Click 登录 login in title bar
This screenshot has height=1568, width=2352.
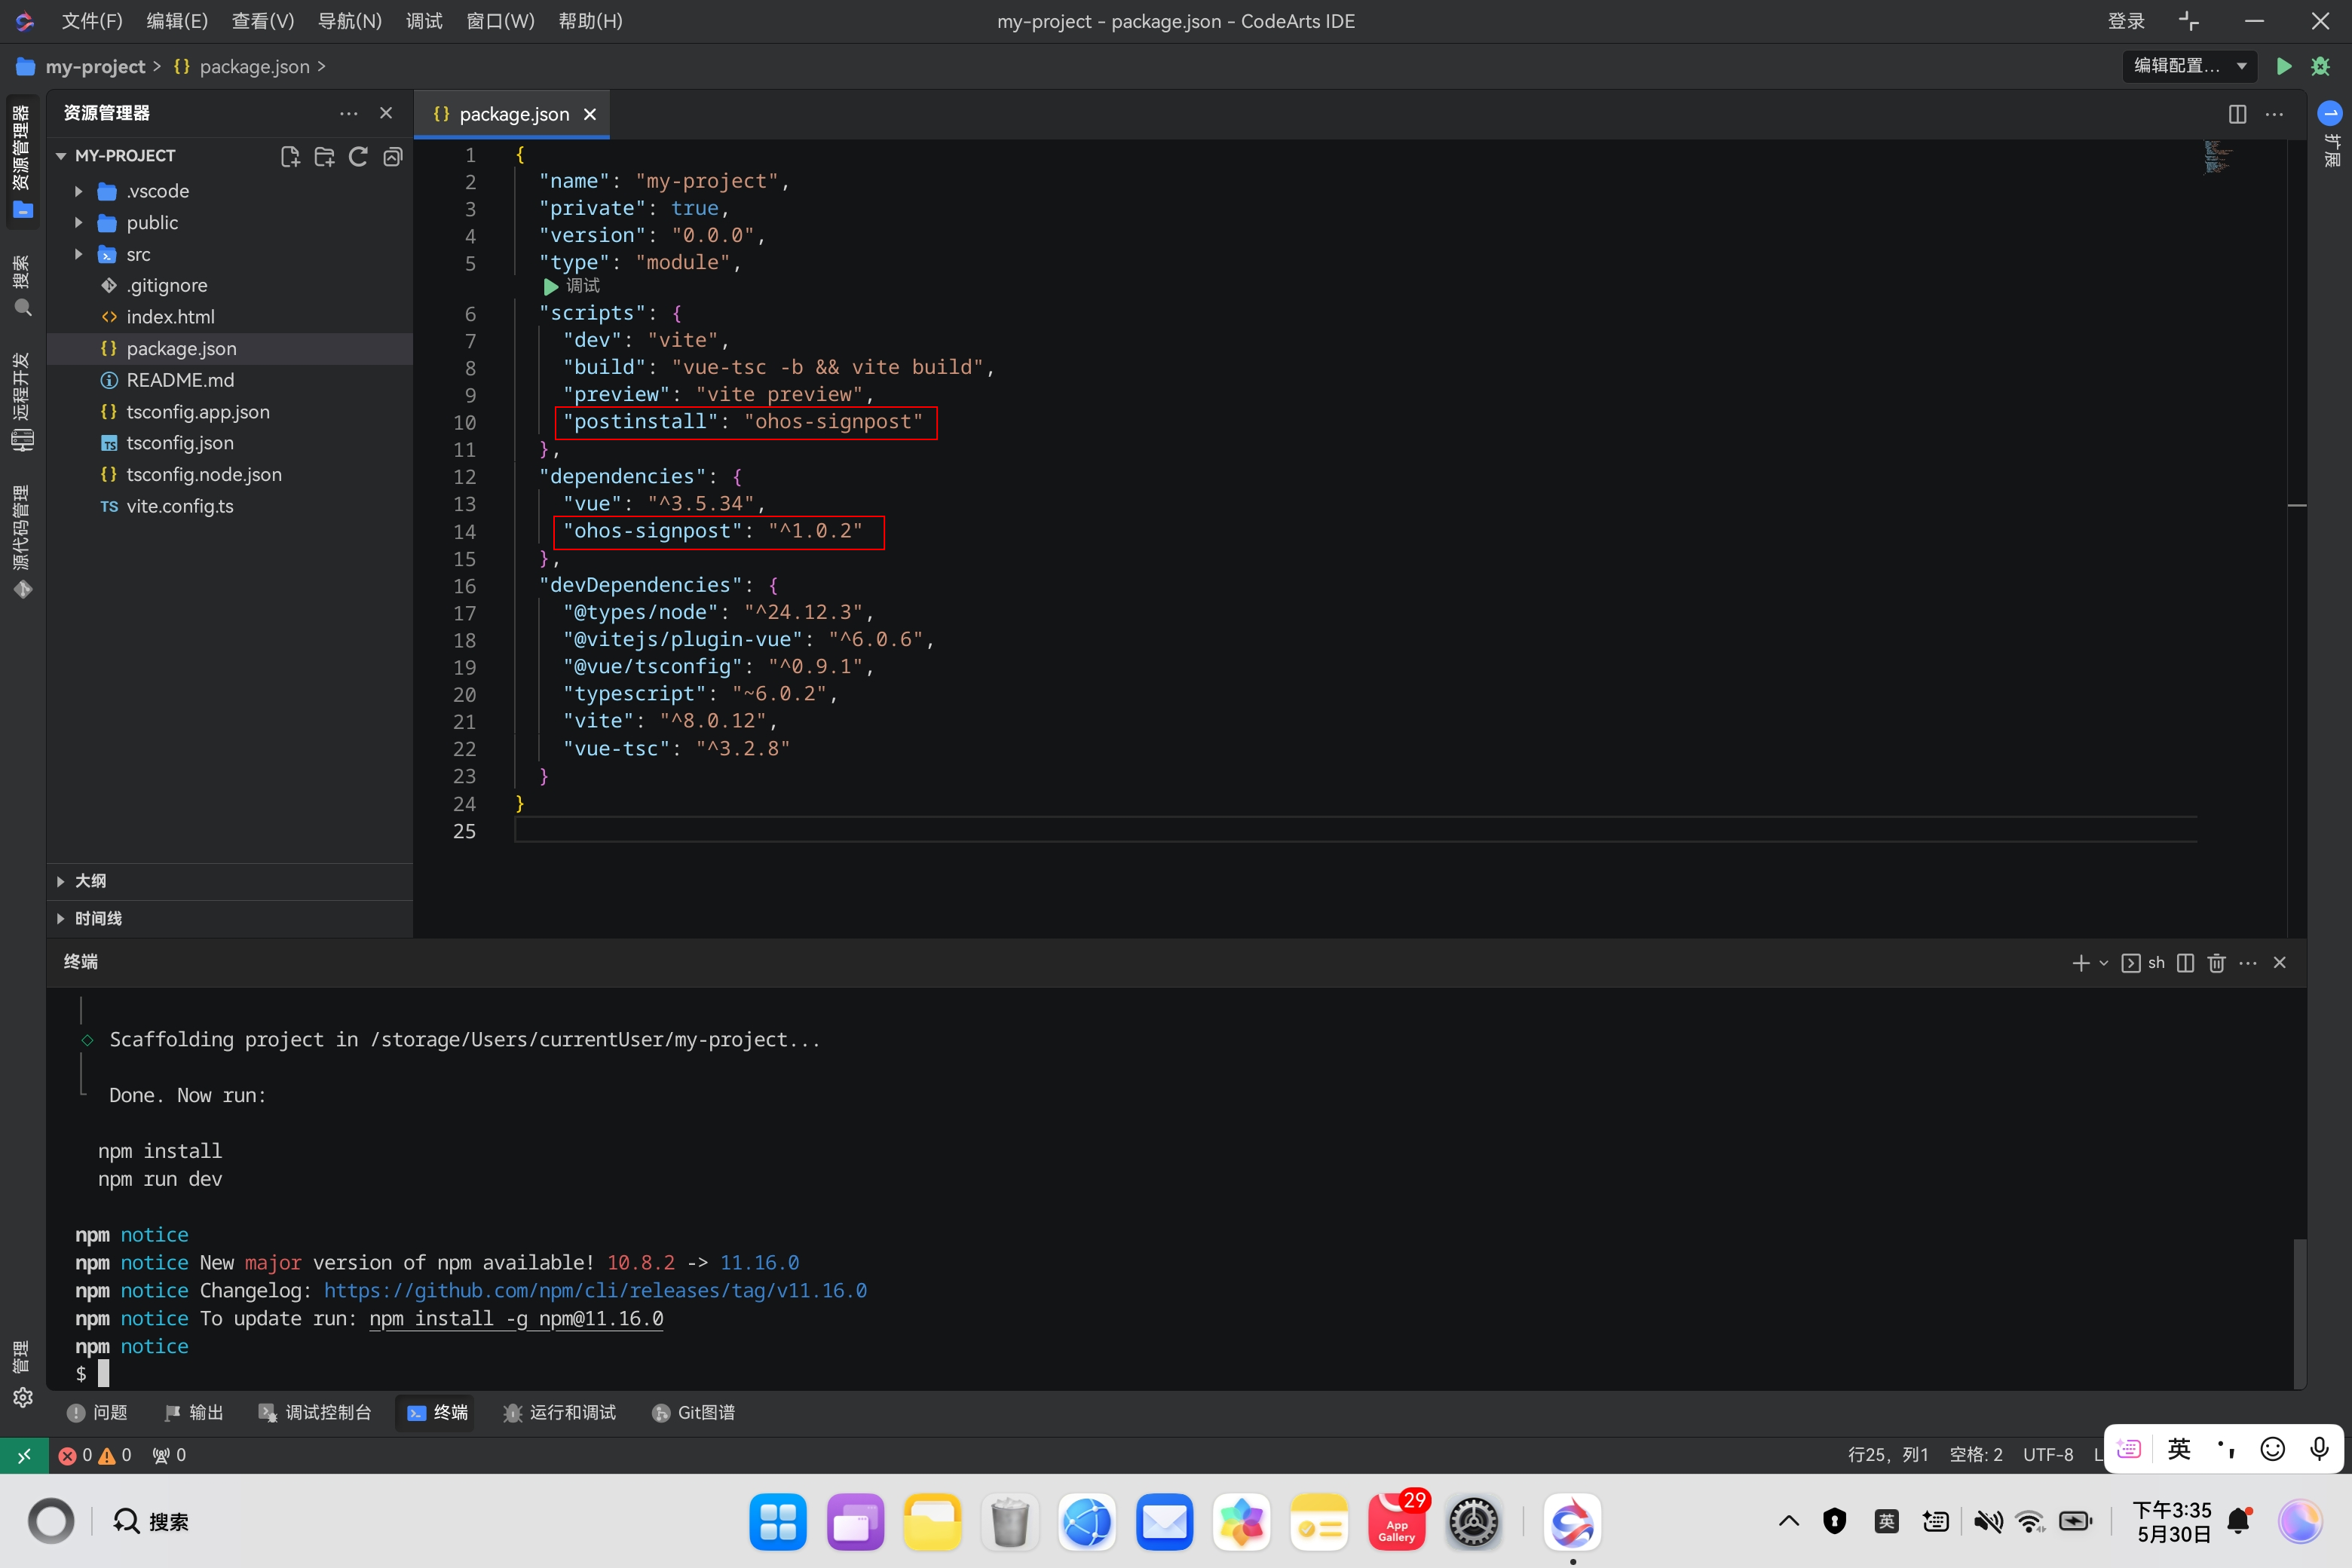tap(2126, 21)
